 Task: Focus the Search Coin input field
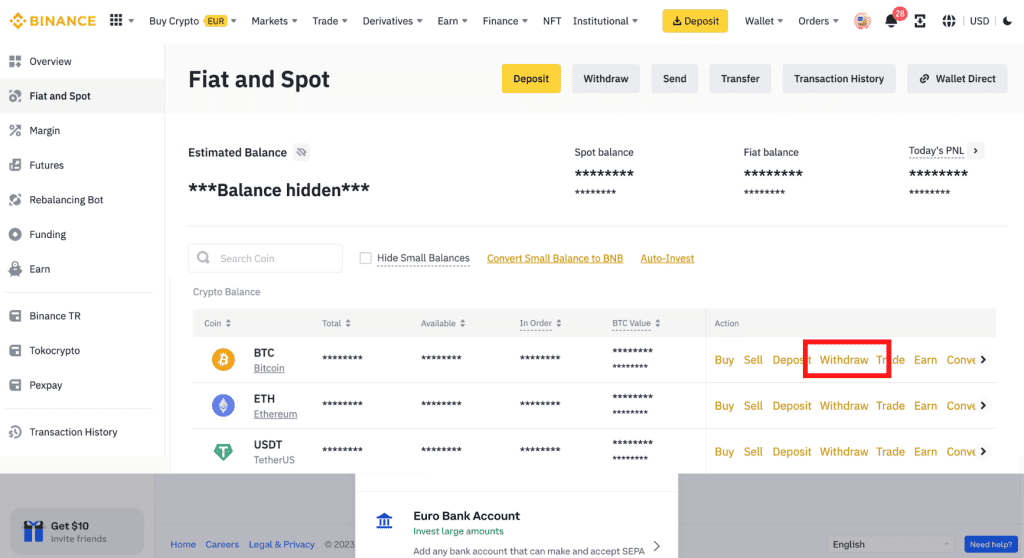click(x=265, y=258)
